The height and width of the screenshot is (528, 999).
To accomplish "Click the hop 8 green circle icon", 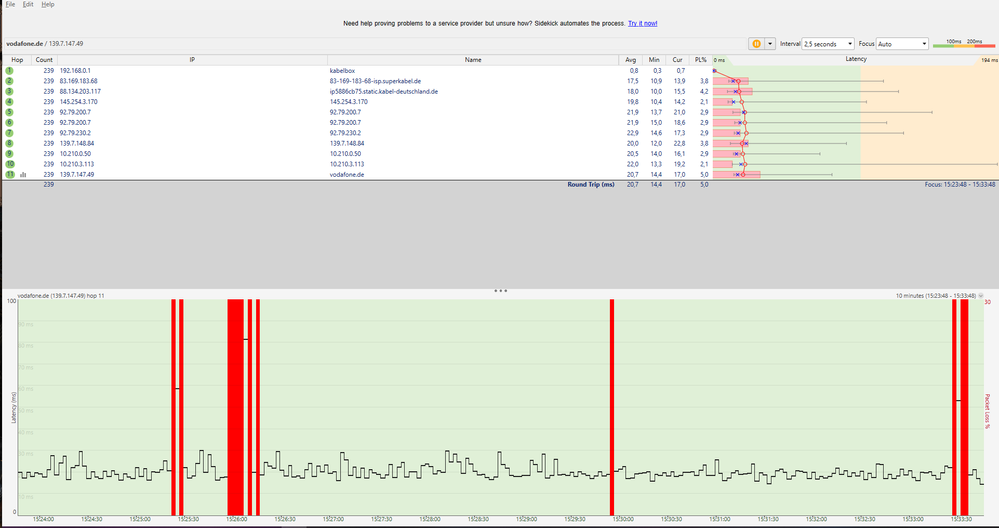I will 10,143.
